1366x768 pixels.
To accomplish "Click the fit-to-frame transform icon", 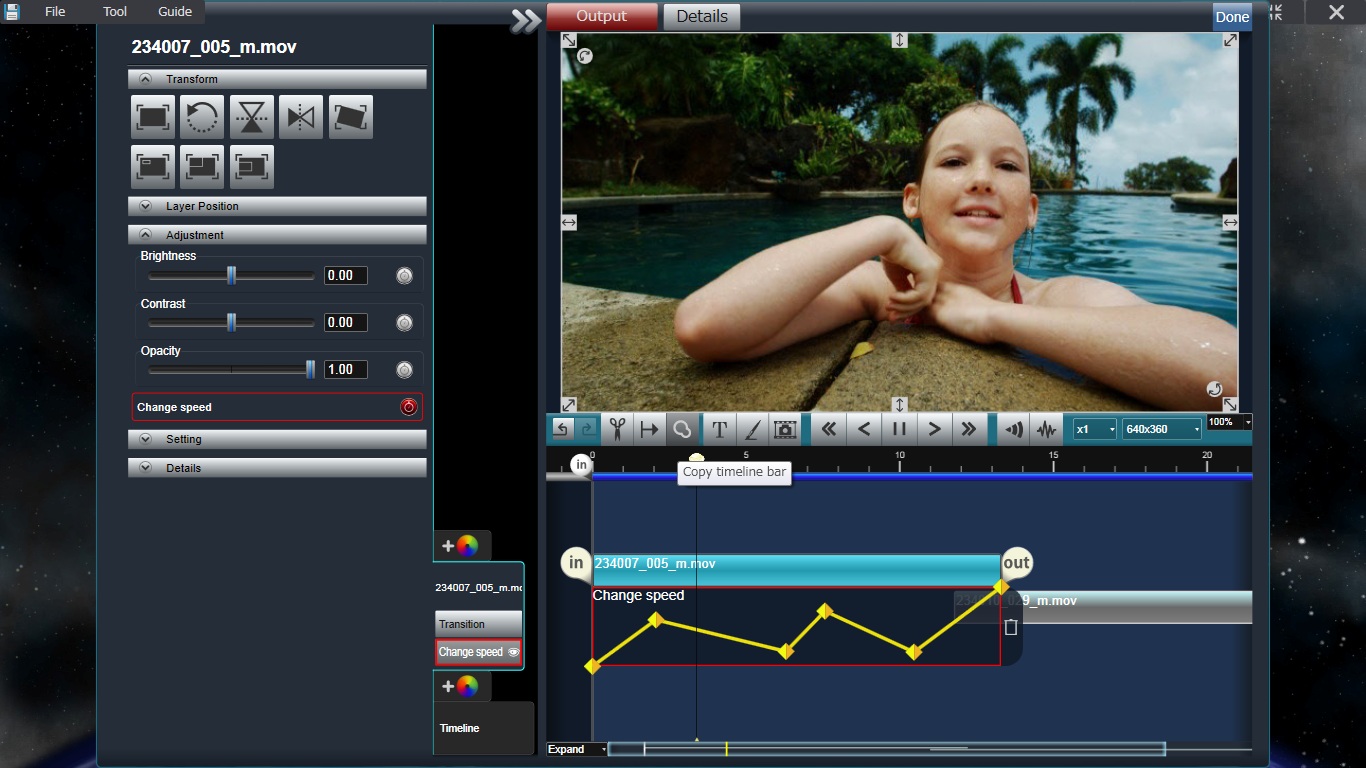I will (x=153, y=117).
